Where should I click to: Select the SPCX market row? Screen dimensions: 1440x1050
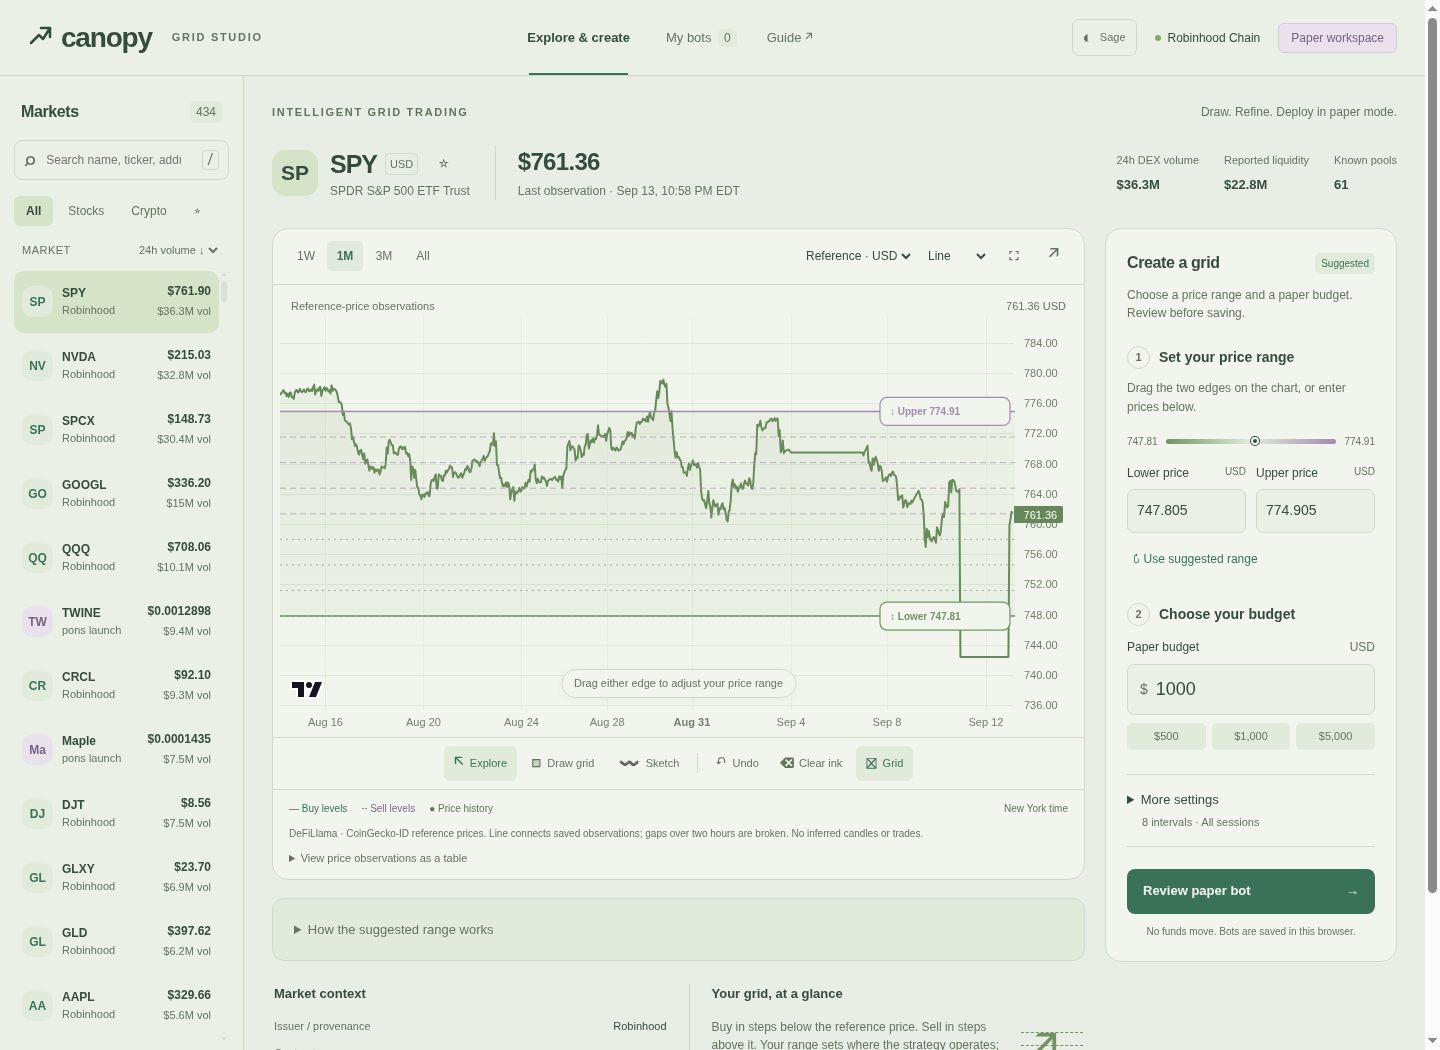pos(116,430)
